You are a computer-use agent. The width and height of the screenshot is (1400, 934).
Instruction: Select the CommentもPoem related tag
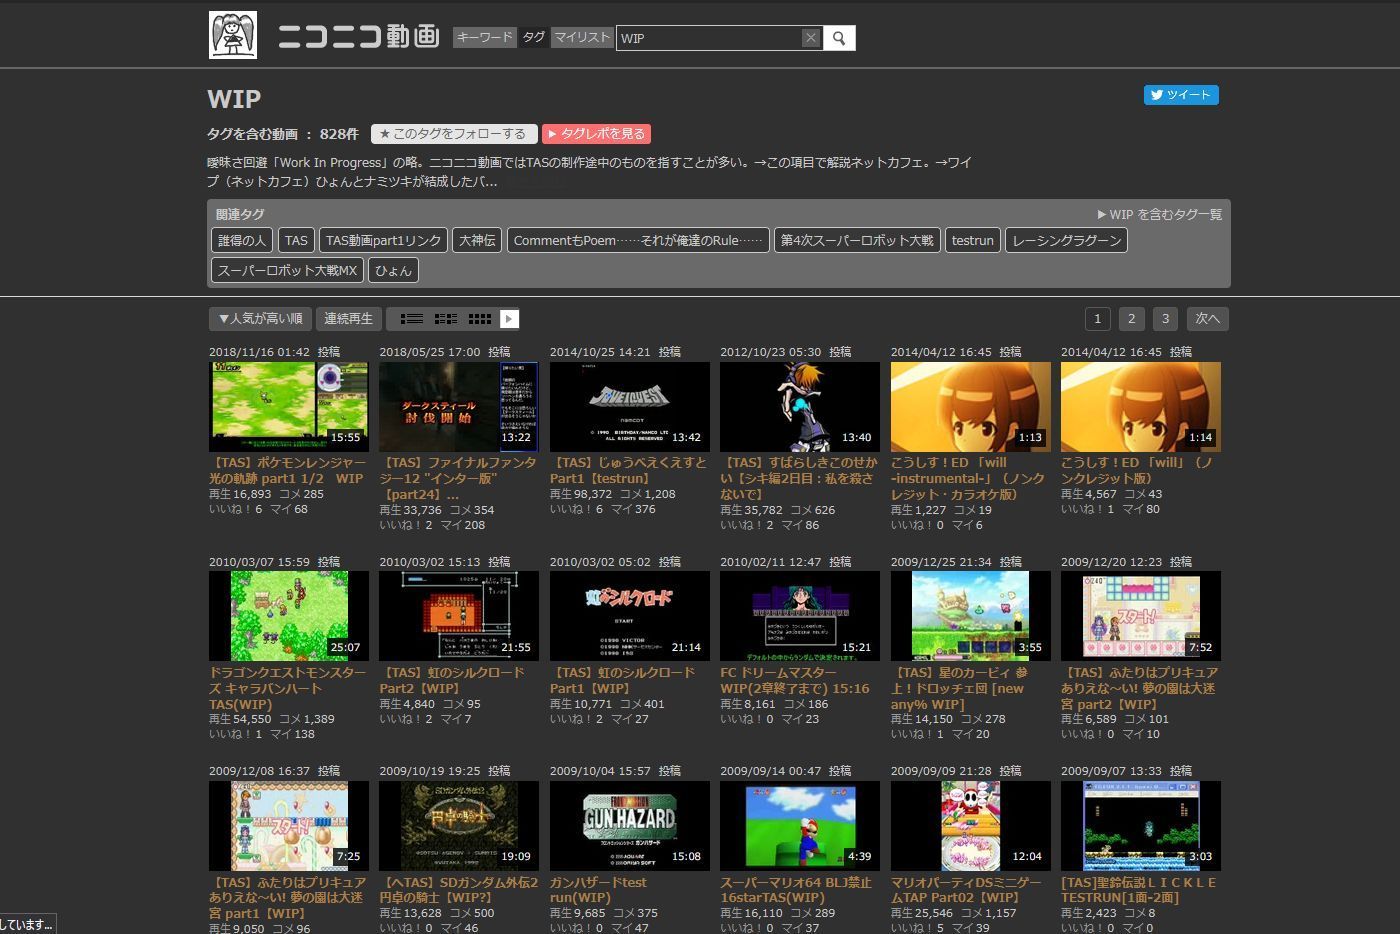638,241
